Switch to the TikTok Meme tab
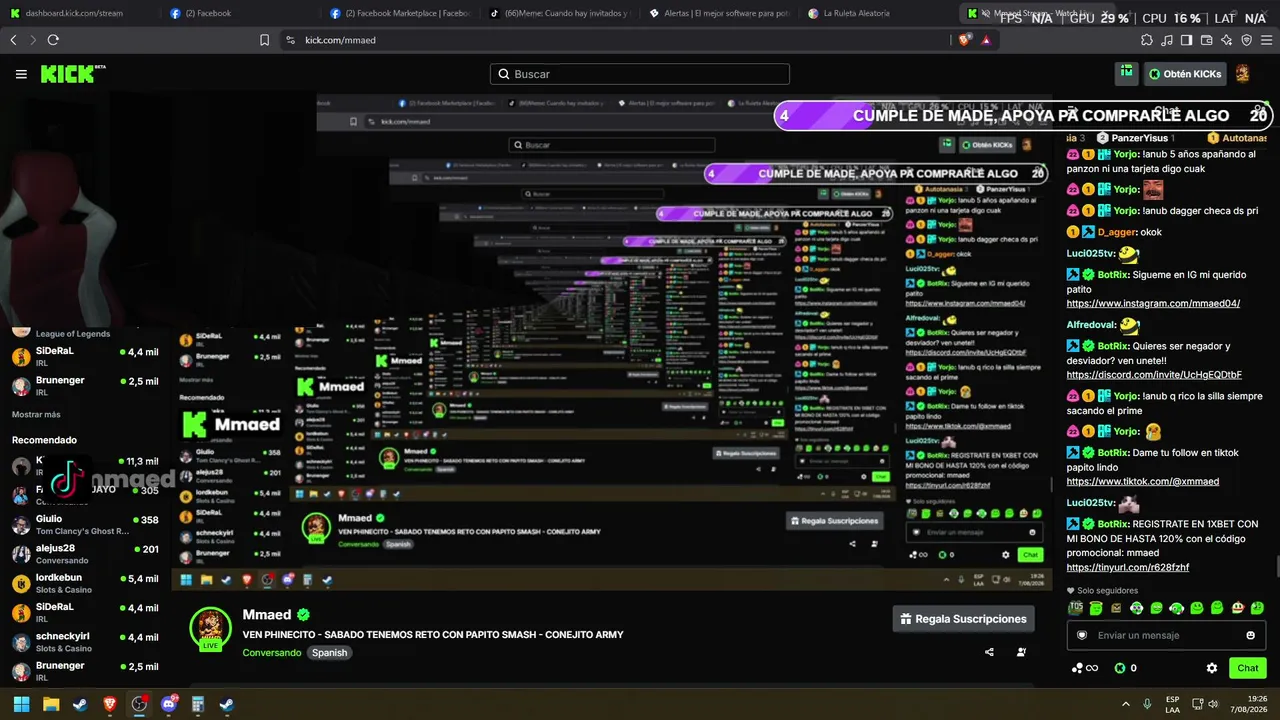This screenshot has width=1280, height=720. tap(560, 13)
